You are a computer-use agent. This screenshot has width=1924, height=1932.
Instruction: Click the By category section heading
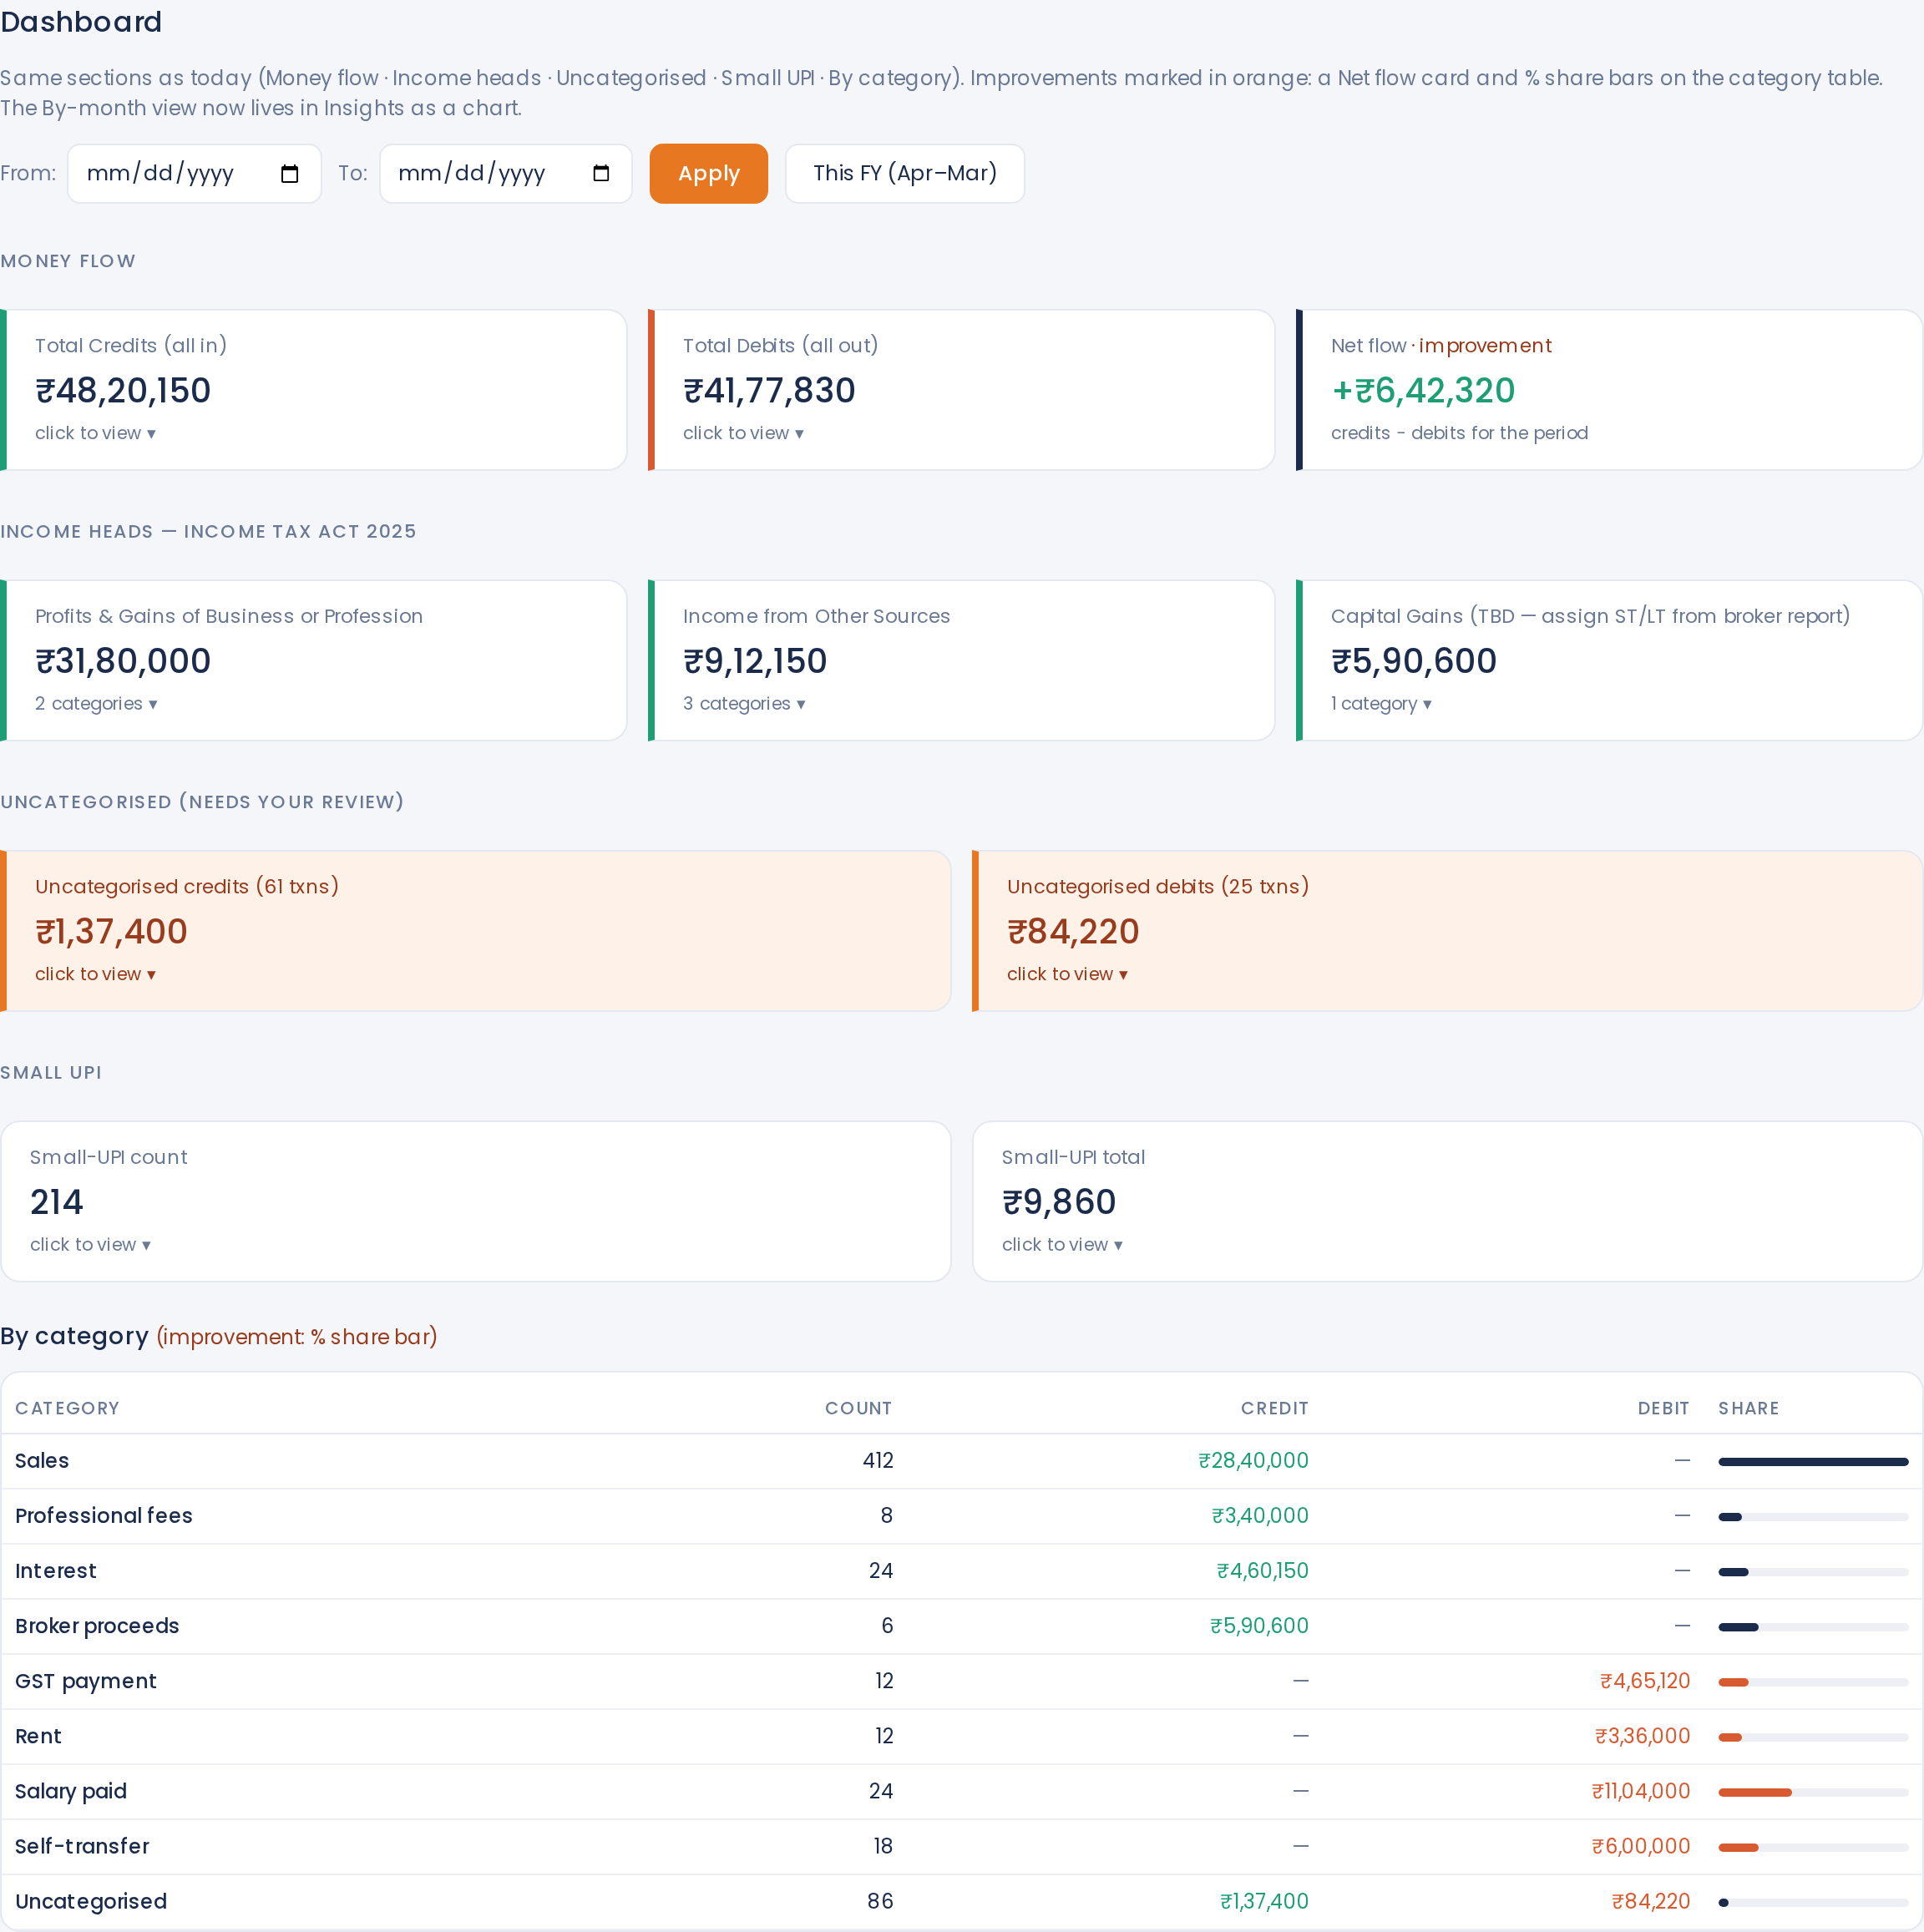(x=74, y=1337)
